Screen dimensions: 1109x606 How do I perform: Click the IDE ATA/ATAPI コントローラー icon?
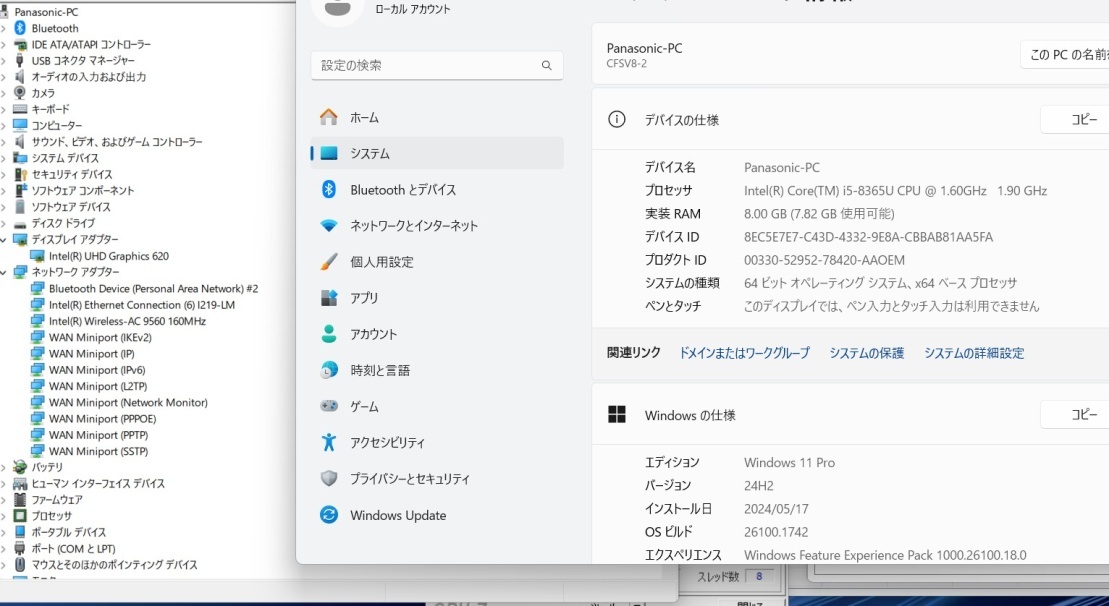pyautogui.click(x=20, y=45)
